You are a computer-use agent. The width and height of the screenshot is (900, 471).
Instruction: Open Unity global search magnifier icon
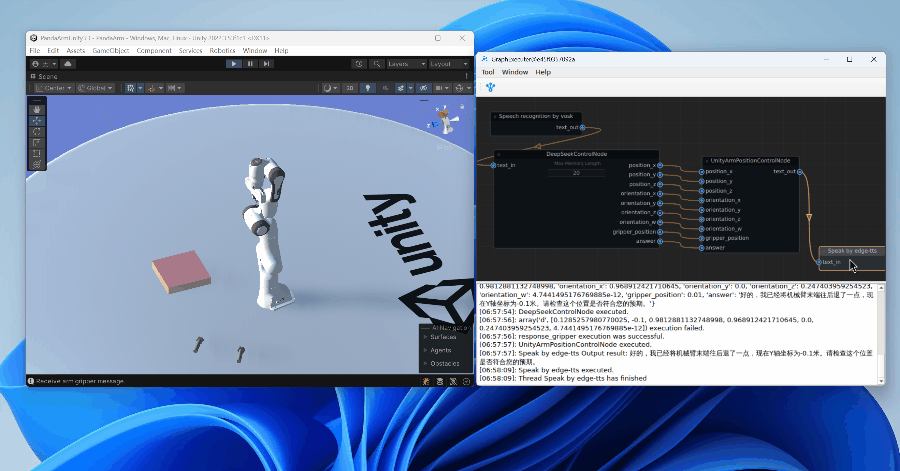(x=377, y=64)
